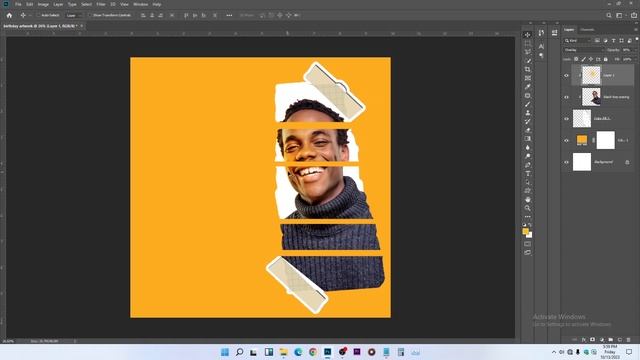Open taskbar search magnifier
The width and height of the screenshot is (640, 360).
[240, 352]
